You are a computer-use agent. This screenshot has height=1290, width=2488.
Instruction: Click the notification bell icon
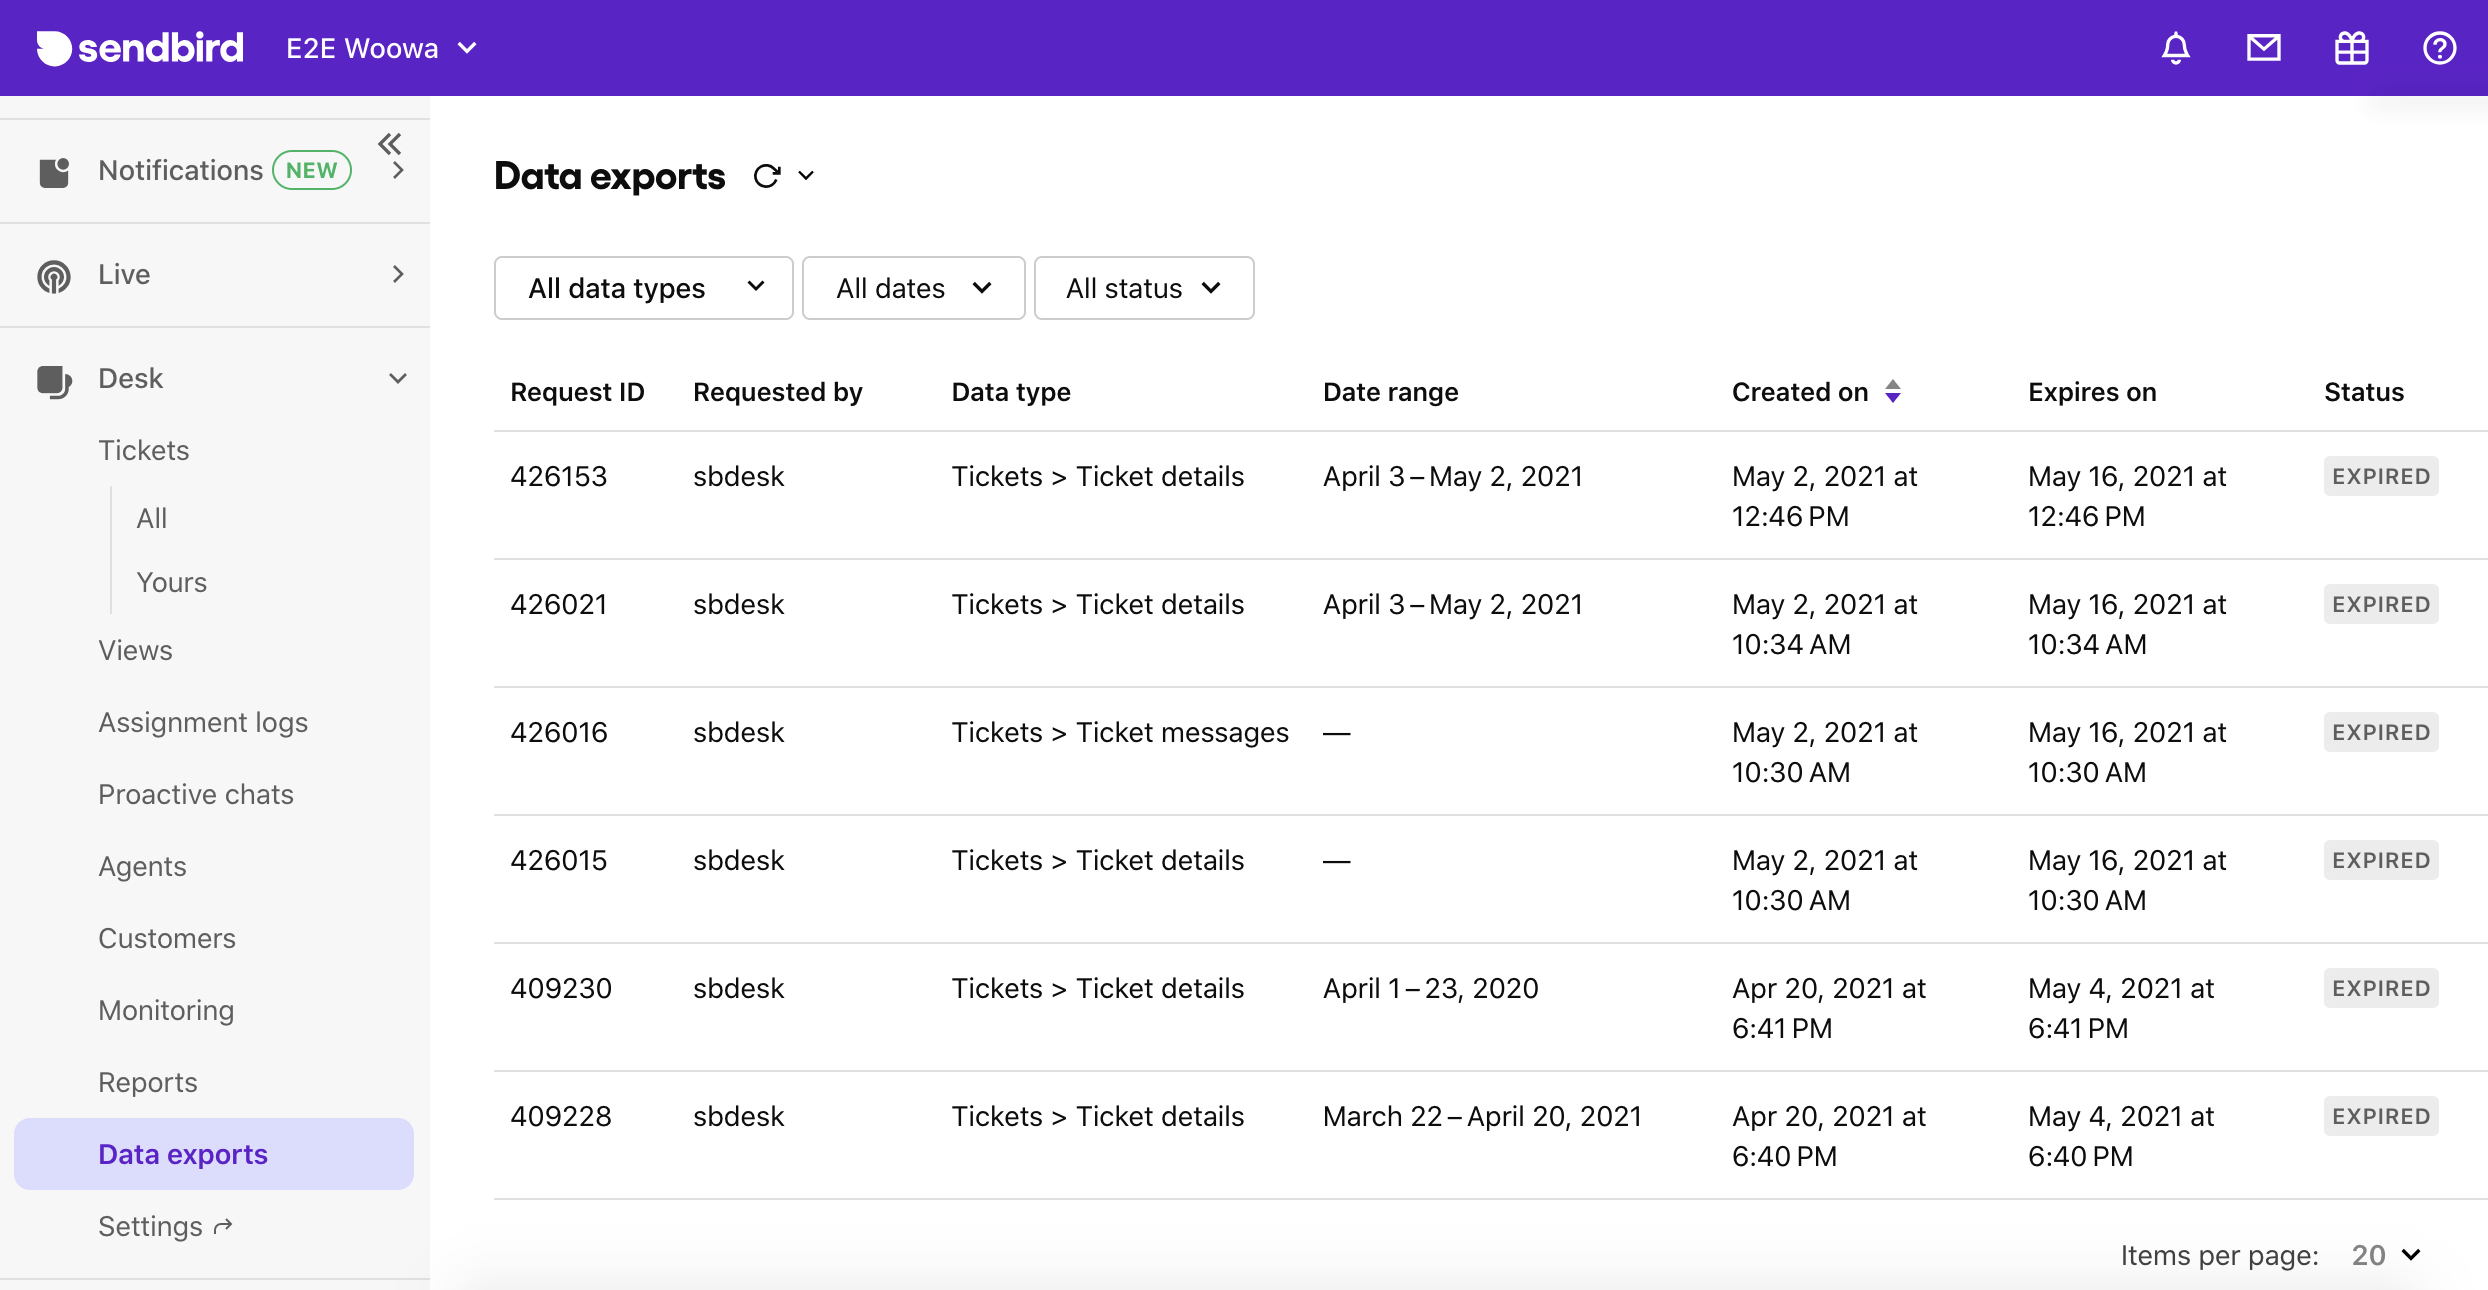coord(2175,48)
